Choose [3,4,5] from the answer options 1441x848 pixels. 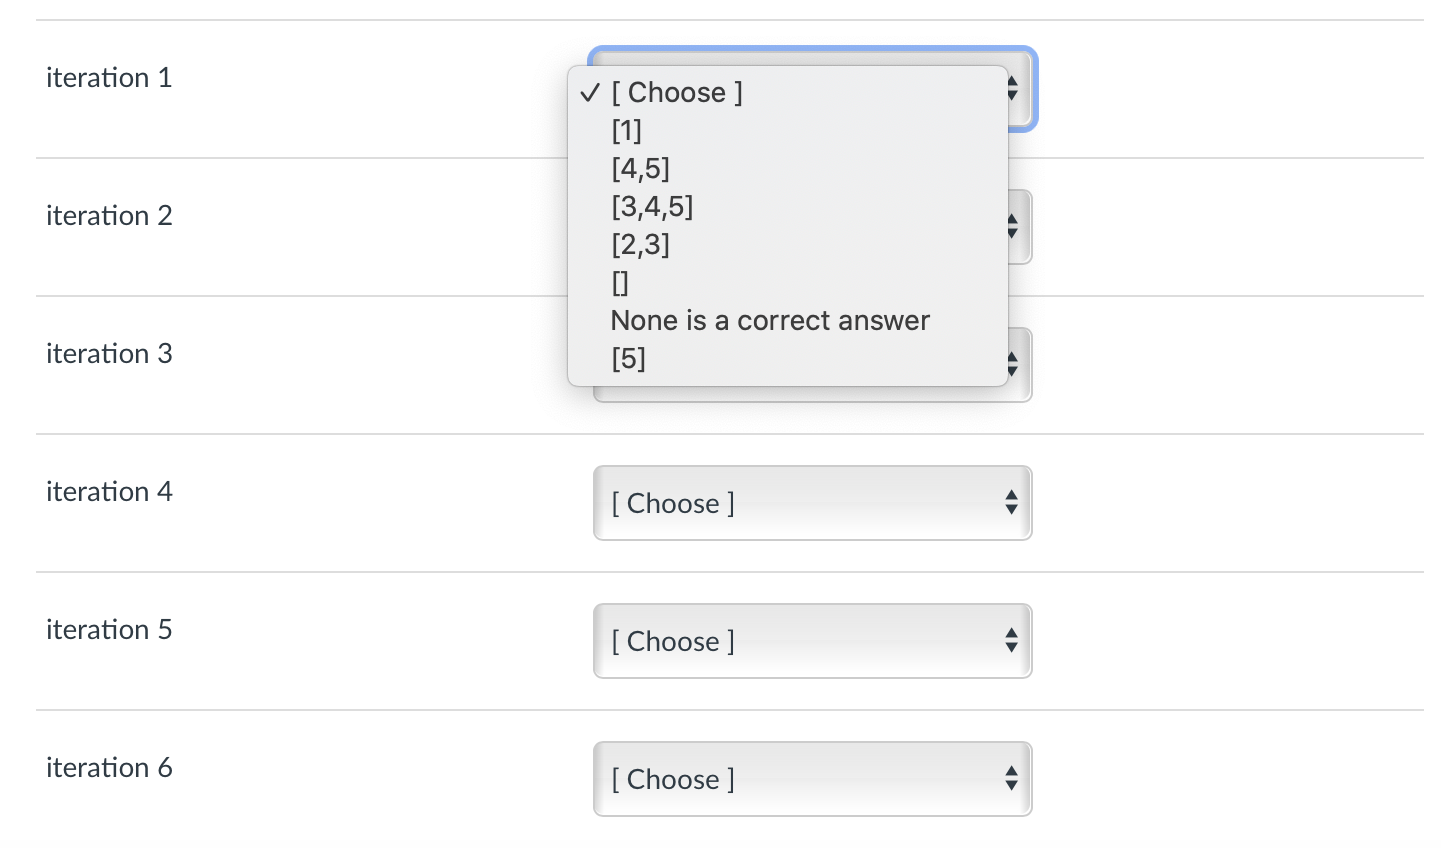pos(651,206)
